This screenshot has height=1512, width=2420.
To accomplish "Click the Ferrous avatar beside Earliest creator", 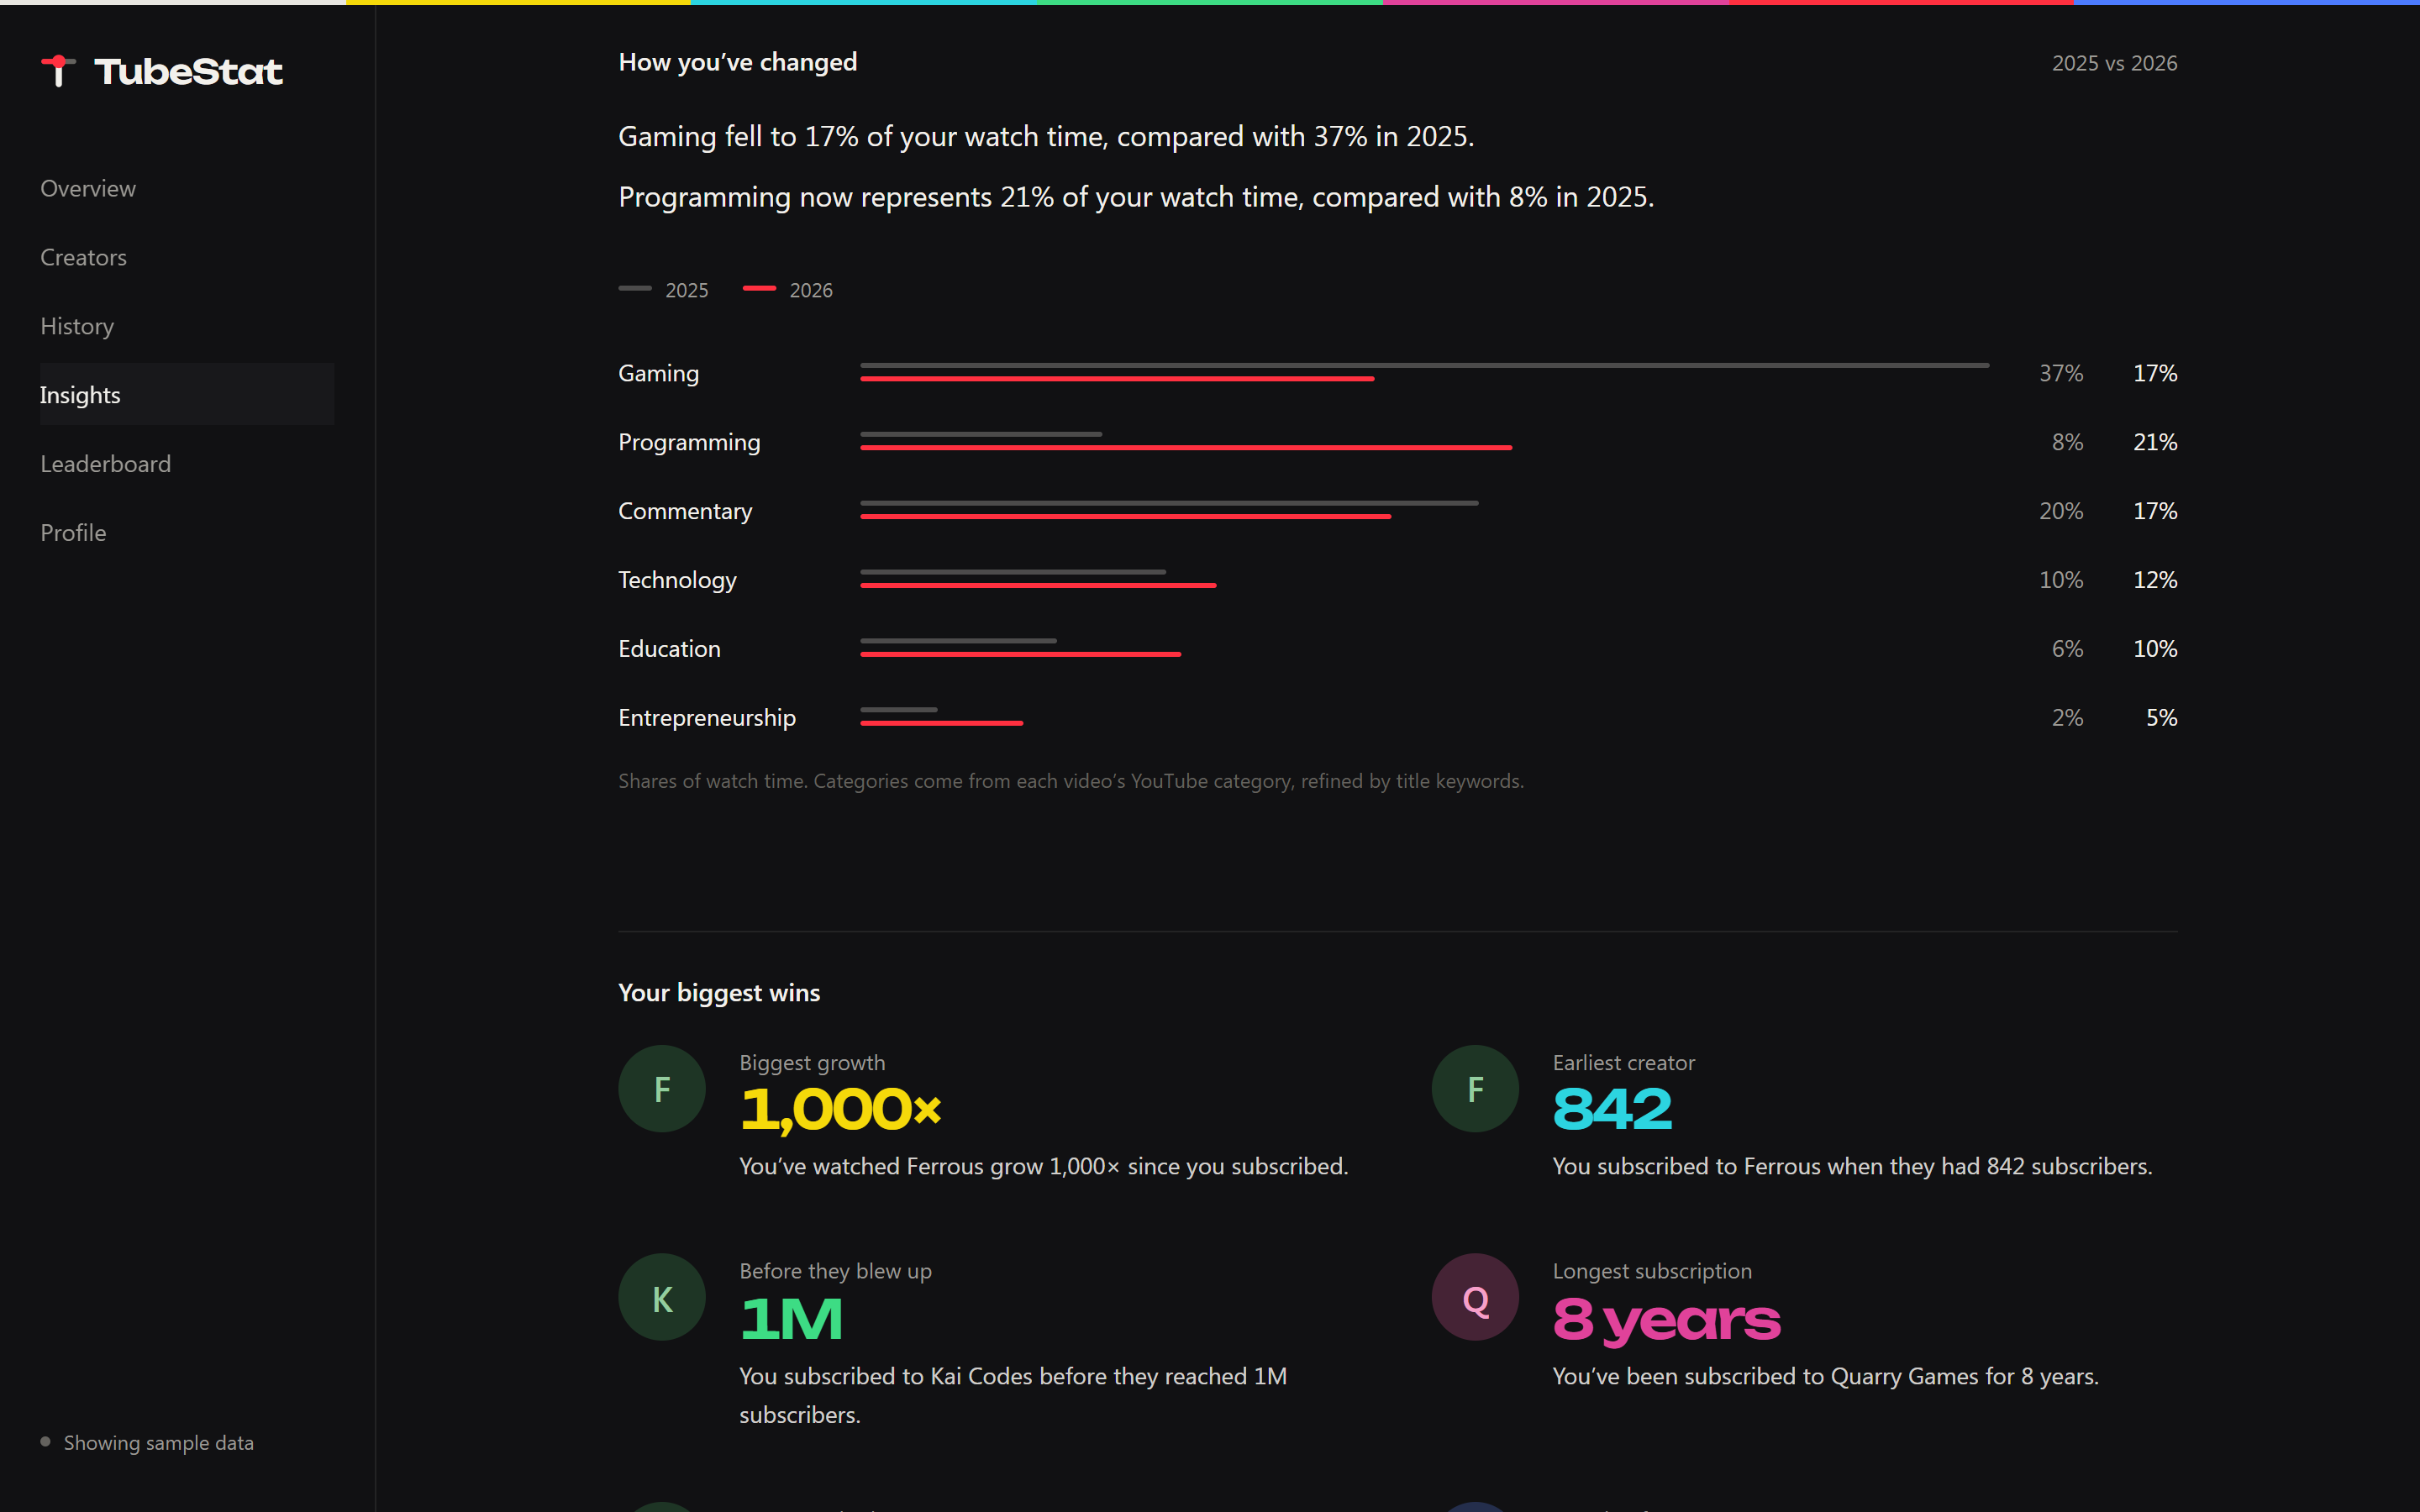I will tap(1475, 1089).
